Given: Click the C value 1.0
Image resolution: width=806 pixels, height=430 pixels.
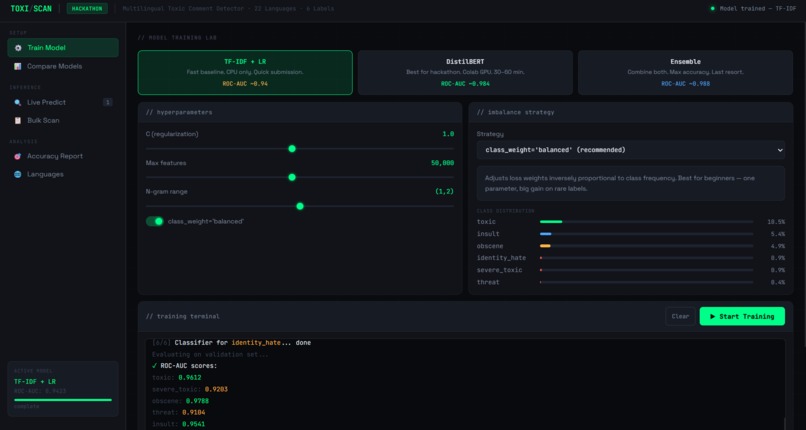Looking at the screenshot, I should coord(448,134).
